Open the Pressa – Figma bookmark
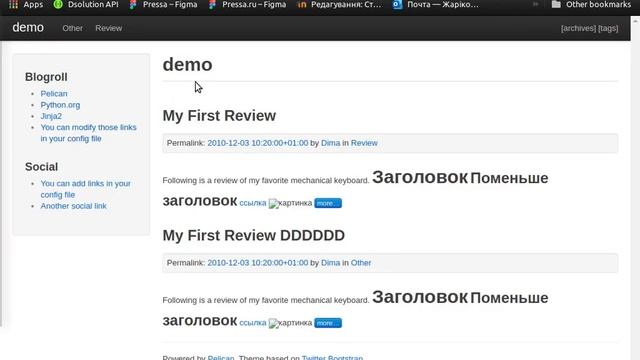The height and width of the screenshot is (360, 640). pyautogui.click(x=163, y=4)
